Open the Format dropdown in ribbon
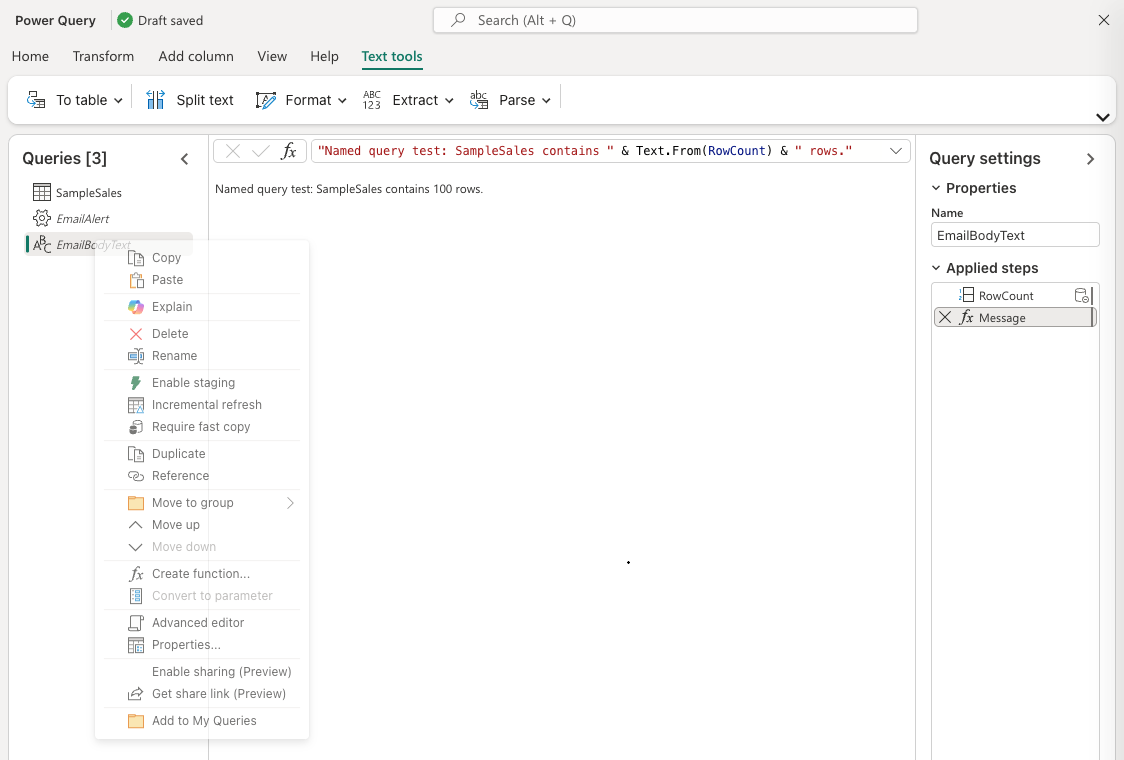 pos(301,100)
